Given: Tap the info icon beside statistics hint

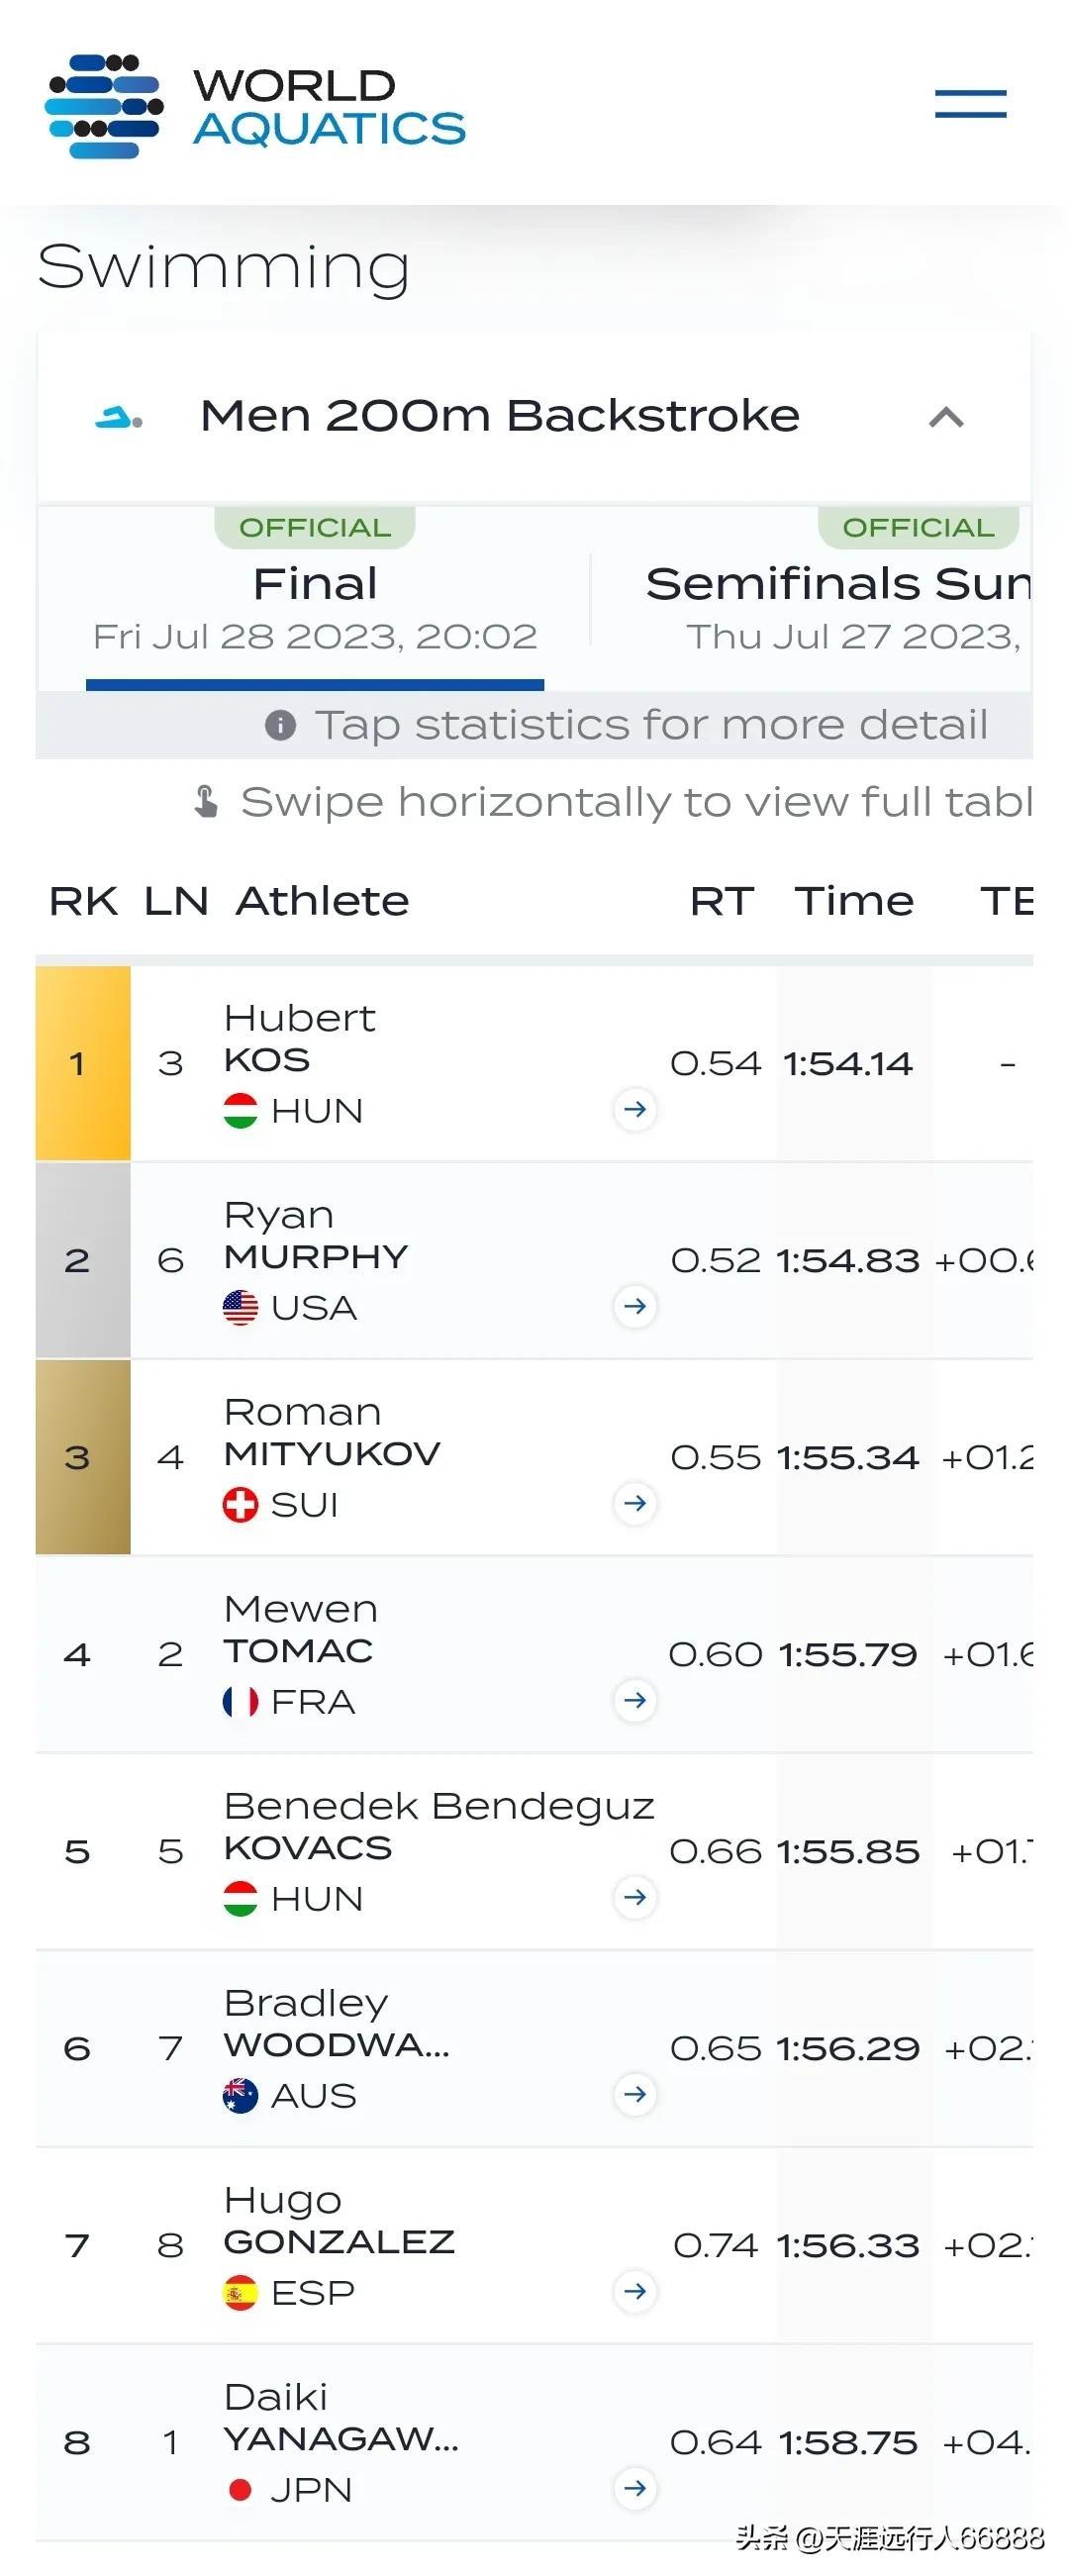Looking at the screenshot, I should 280,725.
